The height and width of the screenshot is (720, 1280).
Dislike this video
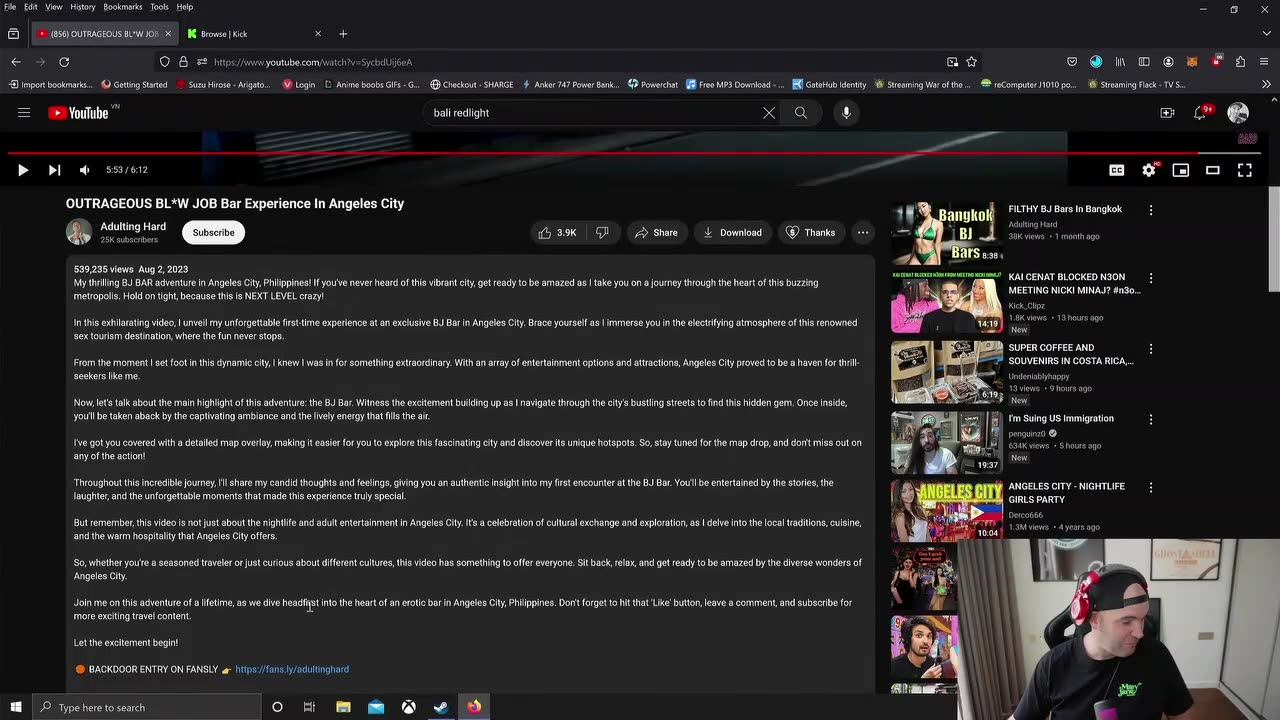602,233
